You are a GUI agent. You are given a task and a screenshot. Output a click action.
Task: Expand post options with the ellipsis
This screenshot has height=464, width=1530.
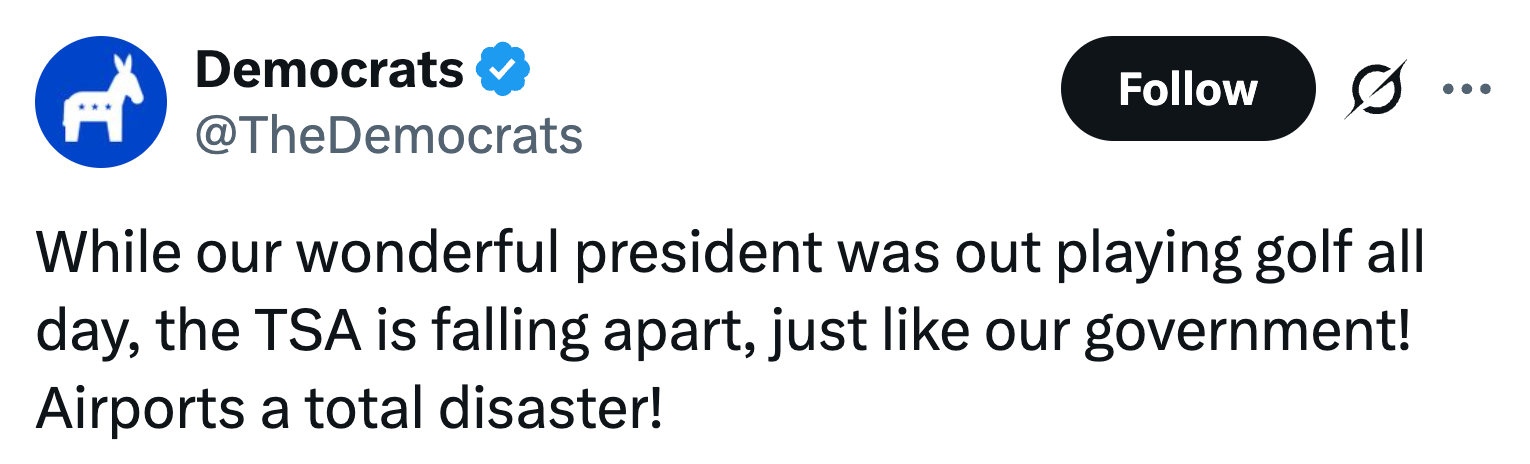(x=1467, y=89)
